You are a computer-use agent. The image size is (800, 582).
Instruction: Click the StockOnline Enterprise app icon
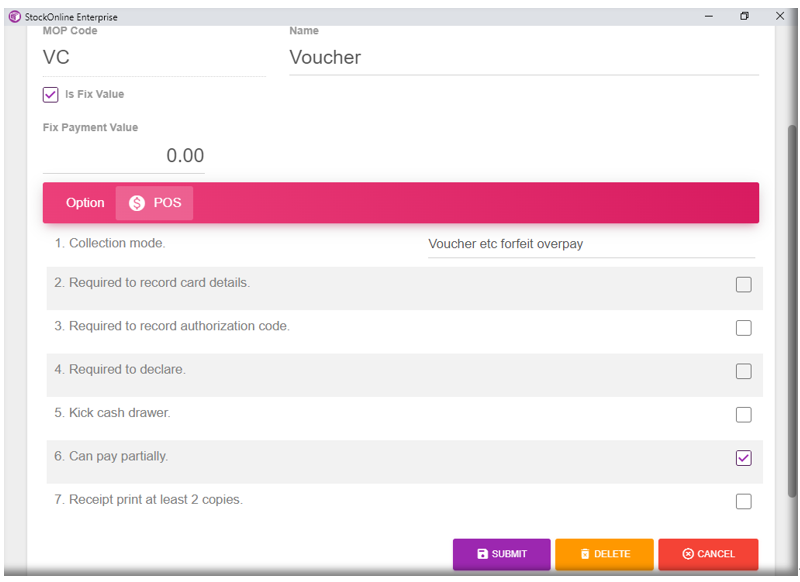pos(14,16)
